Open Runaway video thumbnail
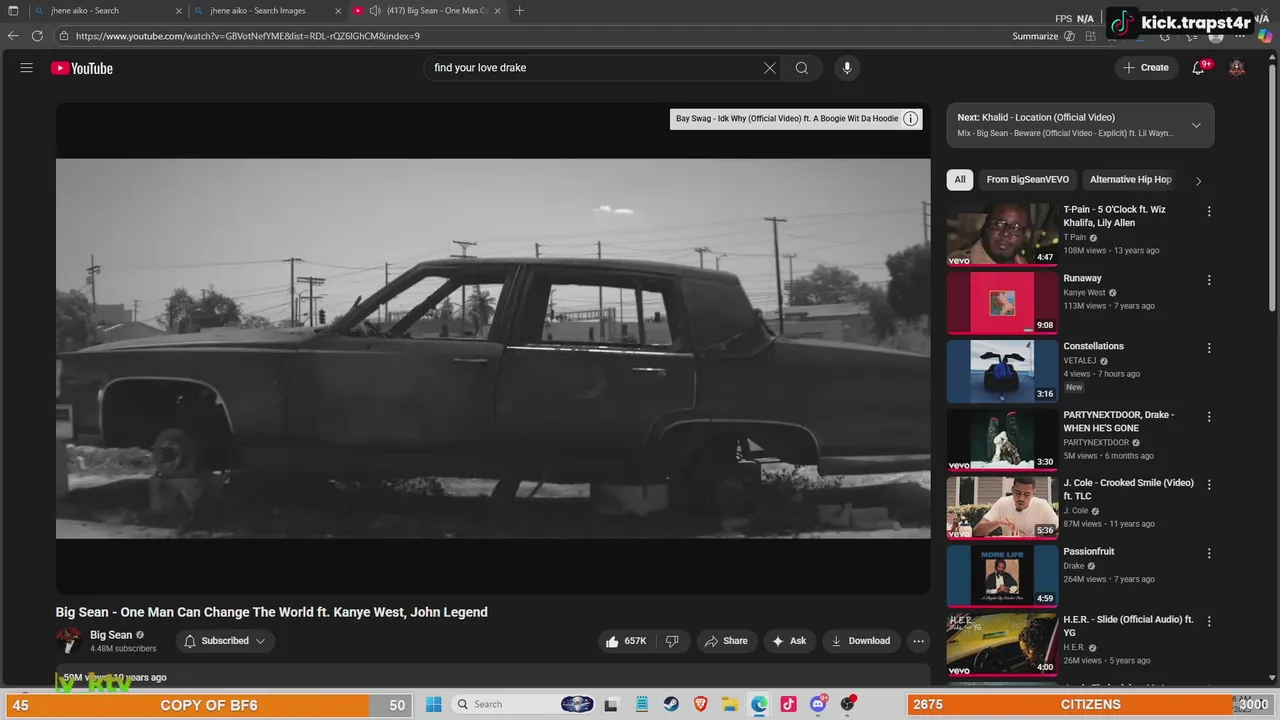Viewport: 1280px width, 720px height. [x=1002, y=303]
